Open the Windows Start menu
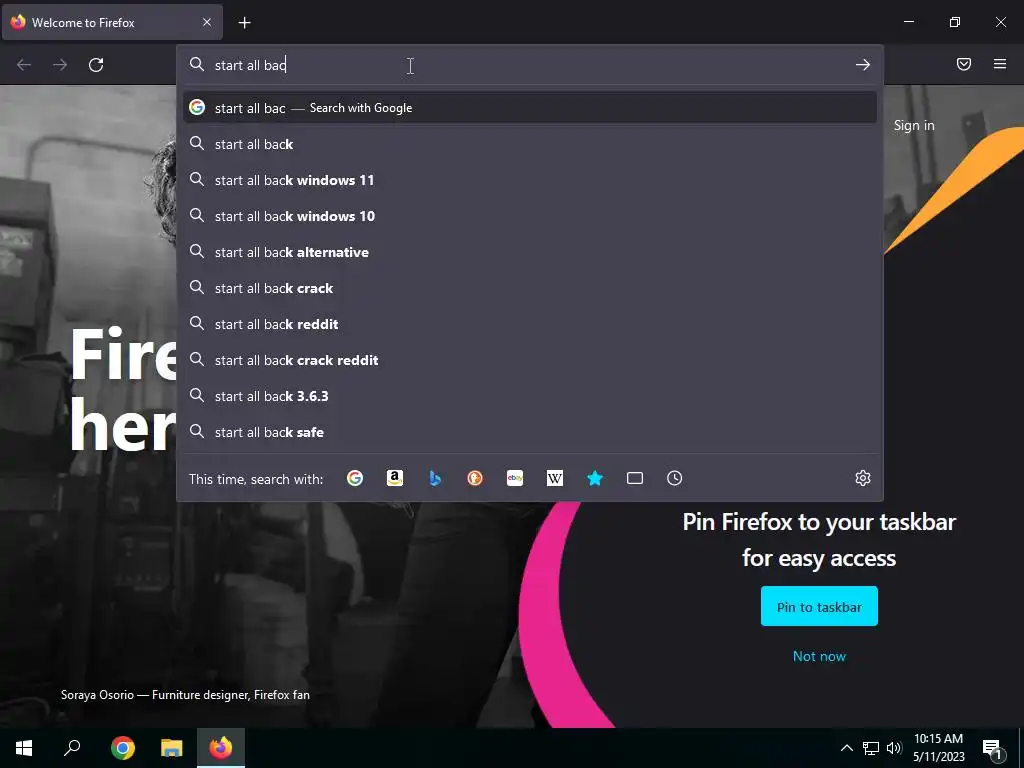 click(24, 748)
